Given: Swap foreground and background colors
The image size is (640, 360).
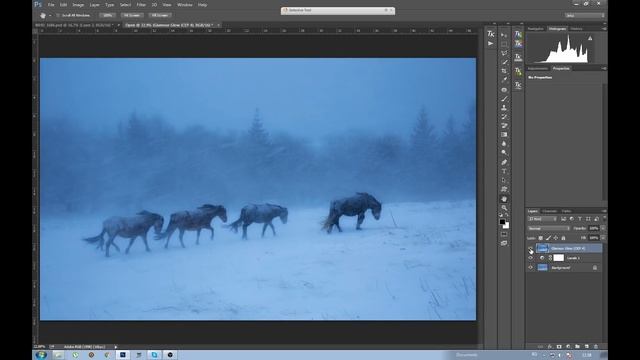Looking at the screenshot, I should (x=507, y=216).
